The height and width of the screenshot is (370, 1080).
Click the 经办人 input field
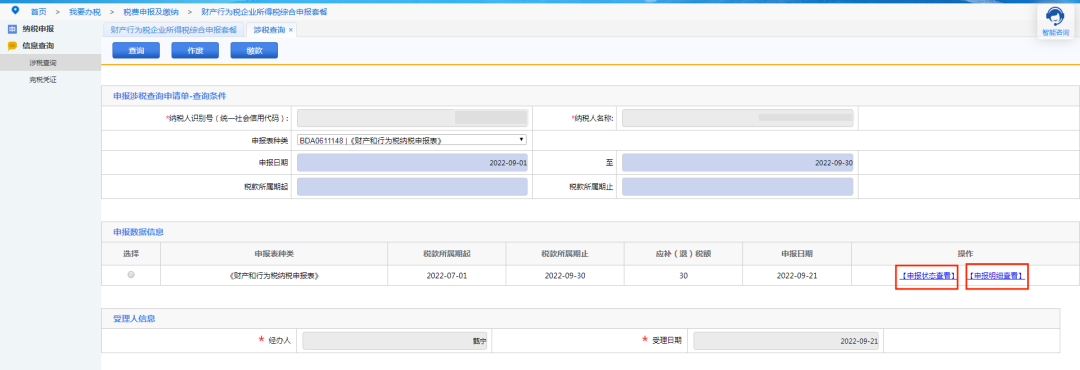(x=395, y=341)
